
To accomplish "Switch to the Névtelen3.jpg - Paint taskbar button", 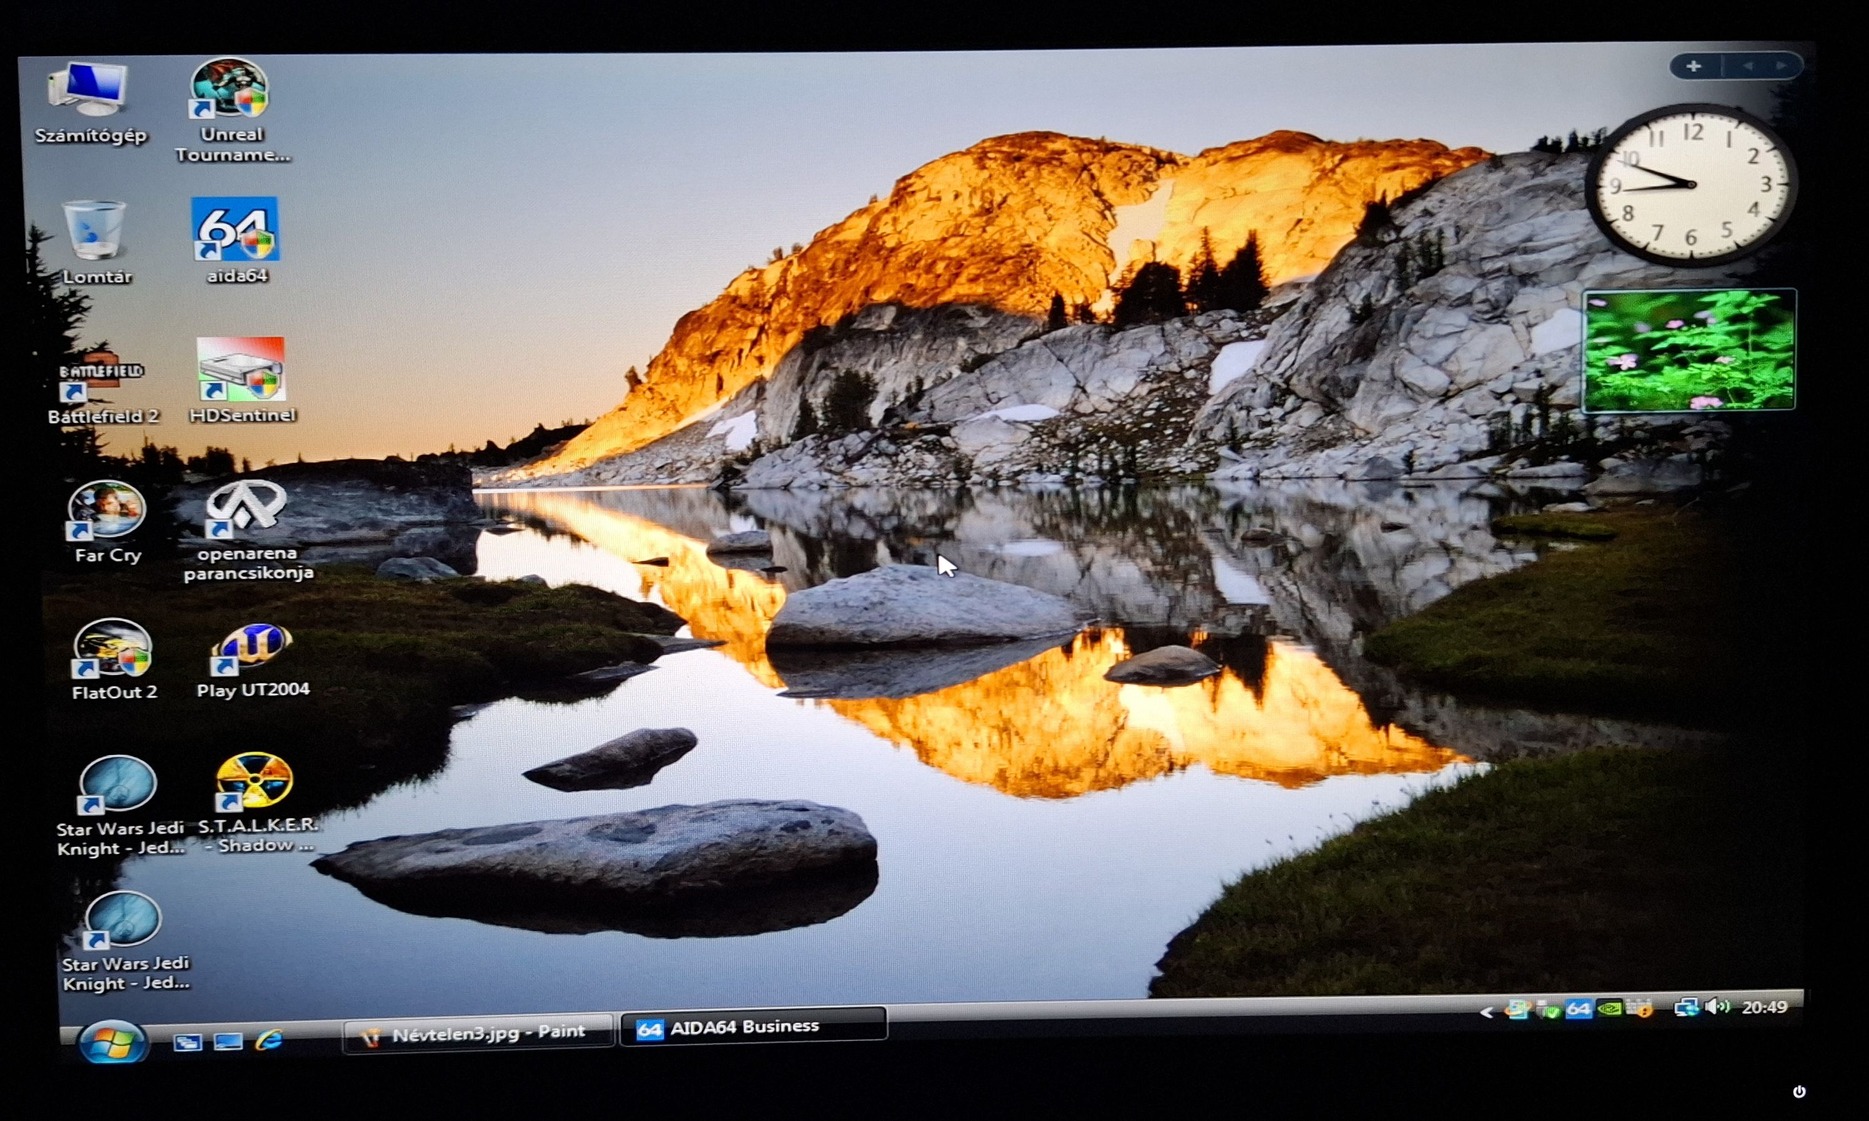I will [x=477, y=1034].
